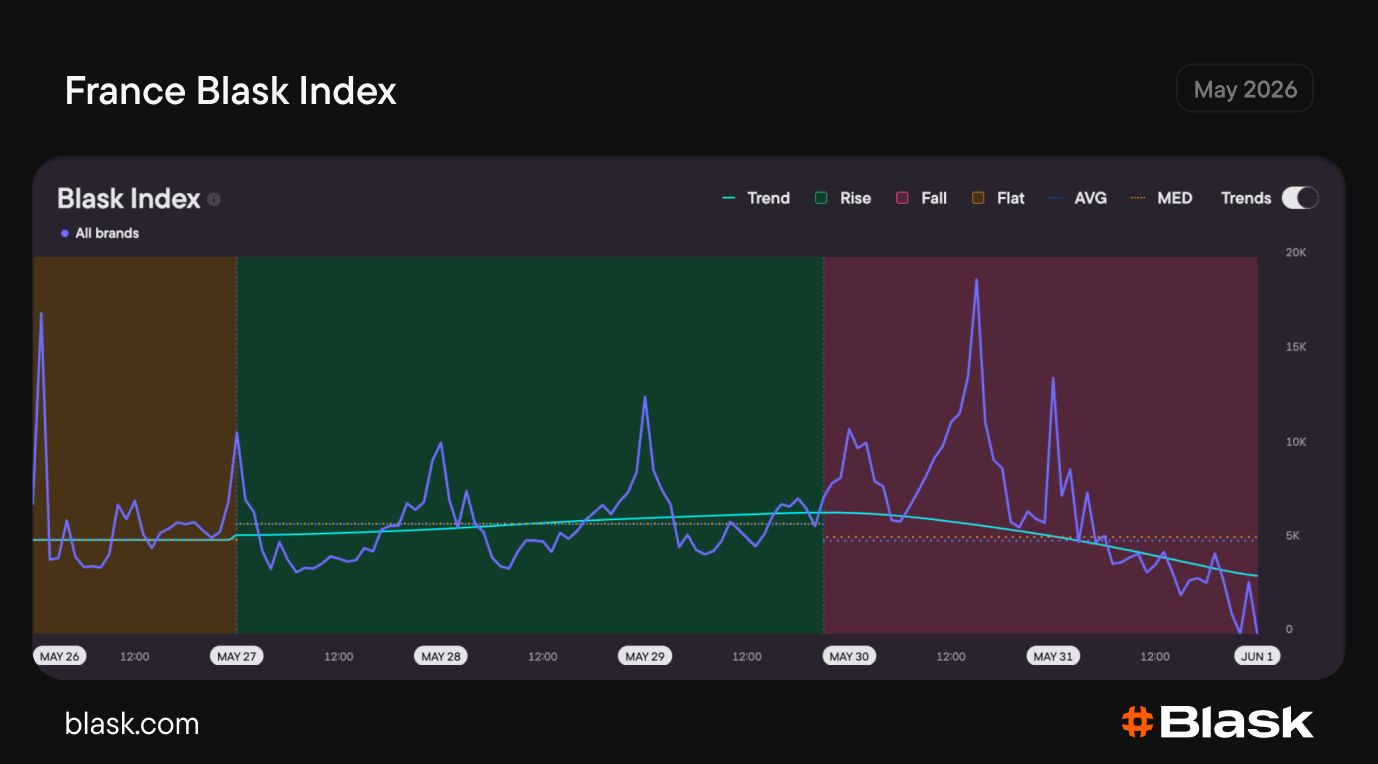Click the 10K y-axis label
Viewport: 1378px width, 764px height.
point(1296,442)
